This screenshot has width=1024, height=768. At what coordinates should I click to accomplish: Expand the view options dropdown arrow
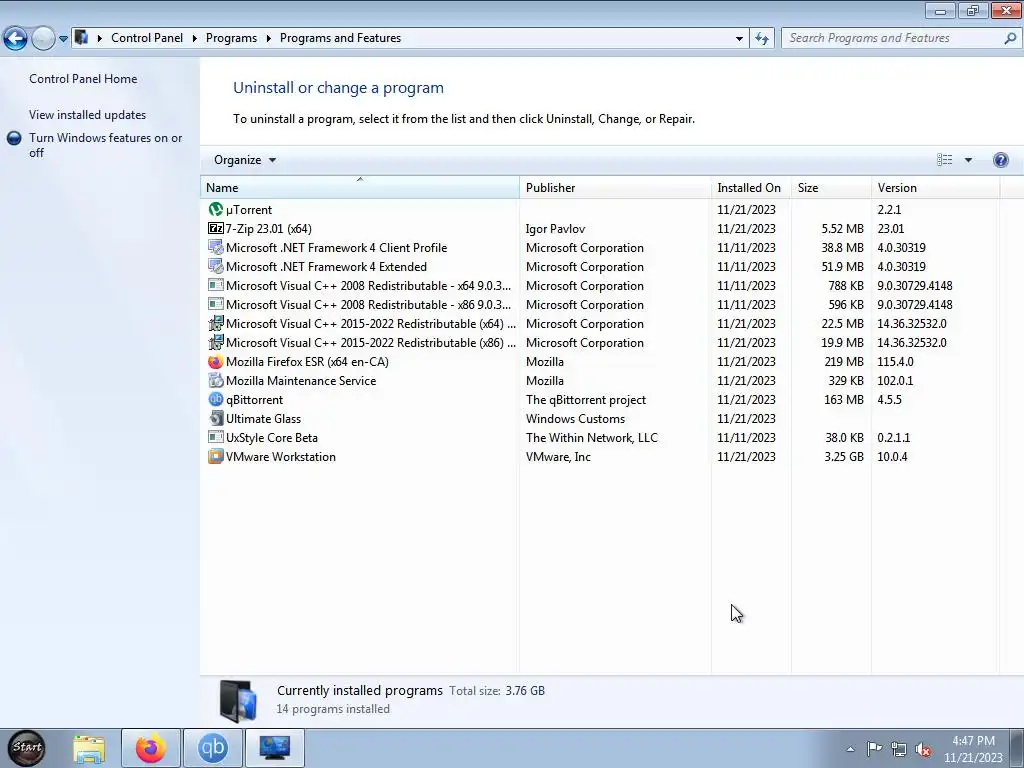tap(968, 160)
